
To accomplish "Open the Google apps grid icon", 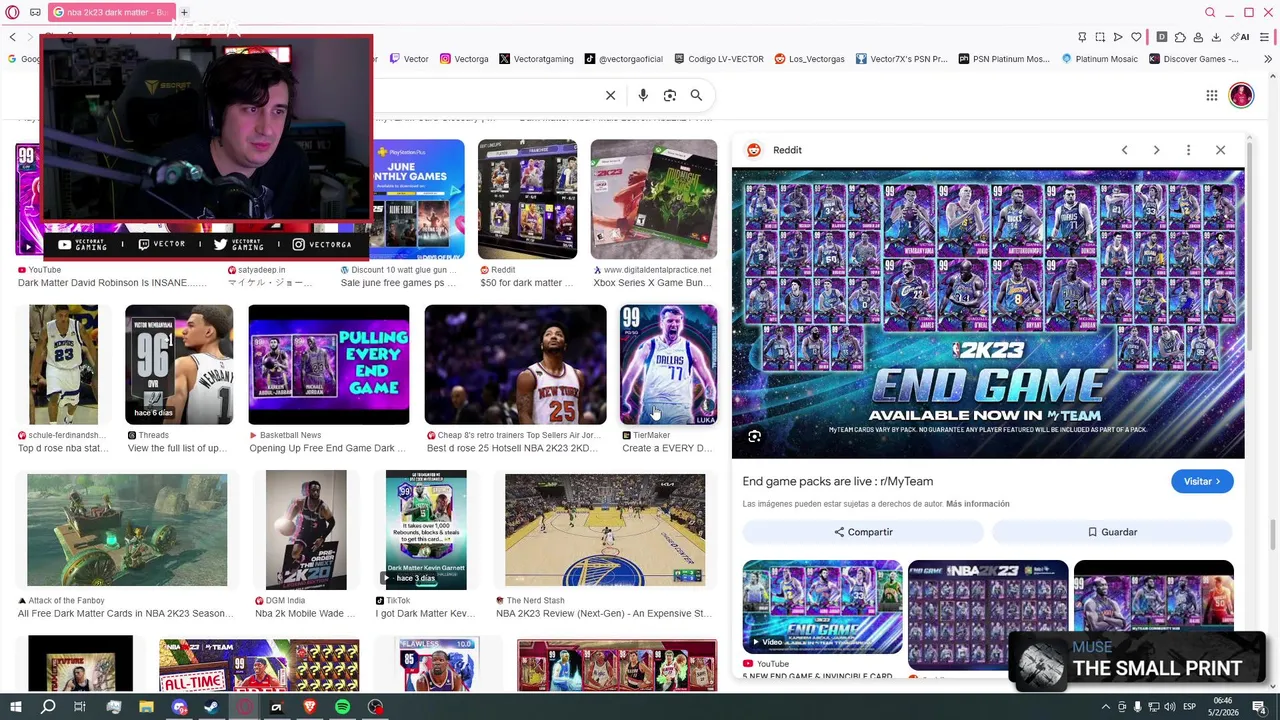I will (x=1211, y=95).
